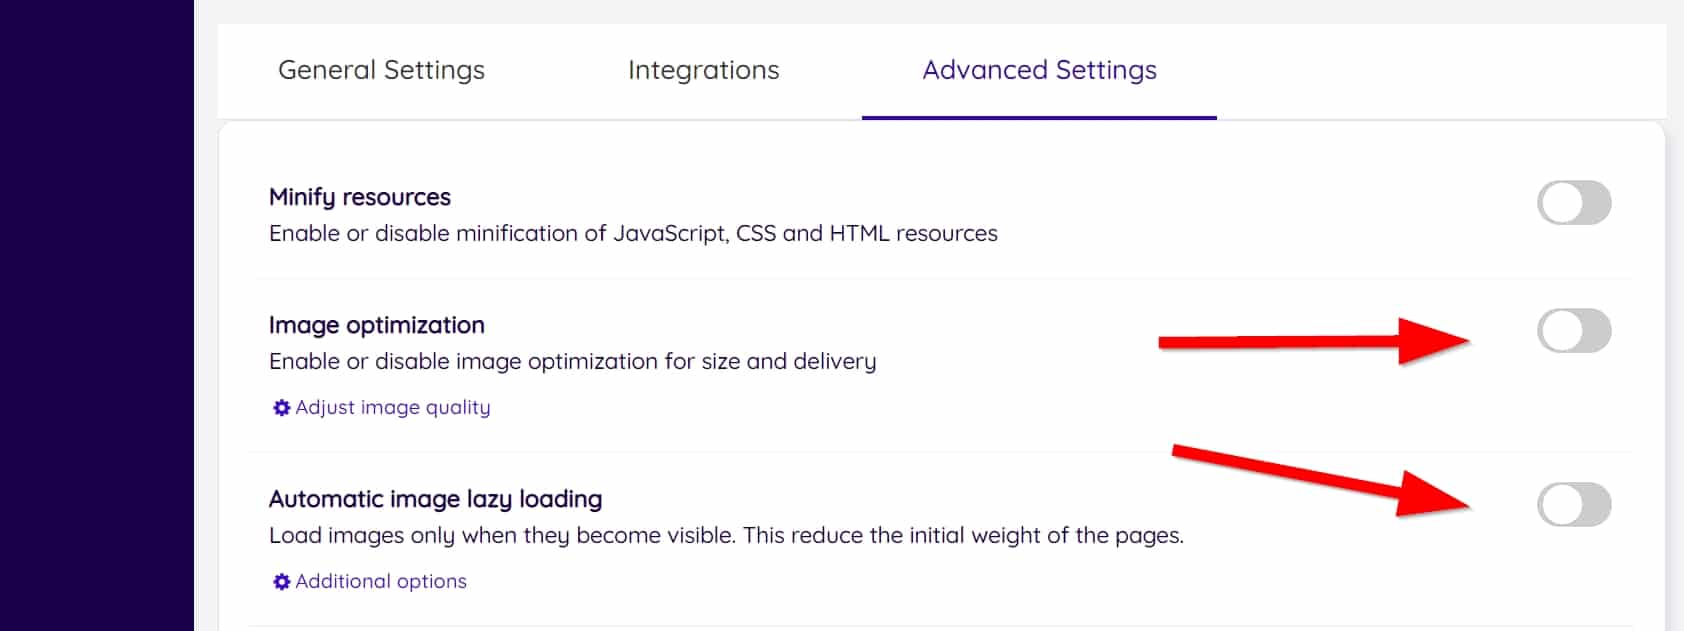Image resolution: width=1684 pixels, height=631 pixels.
Task: Click the underline indicator beneath Advanced Settings
Action: point(1039,118)
